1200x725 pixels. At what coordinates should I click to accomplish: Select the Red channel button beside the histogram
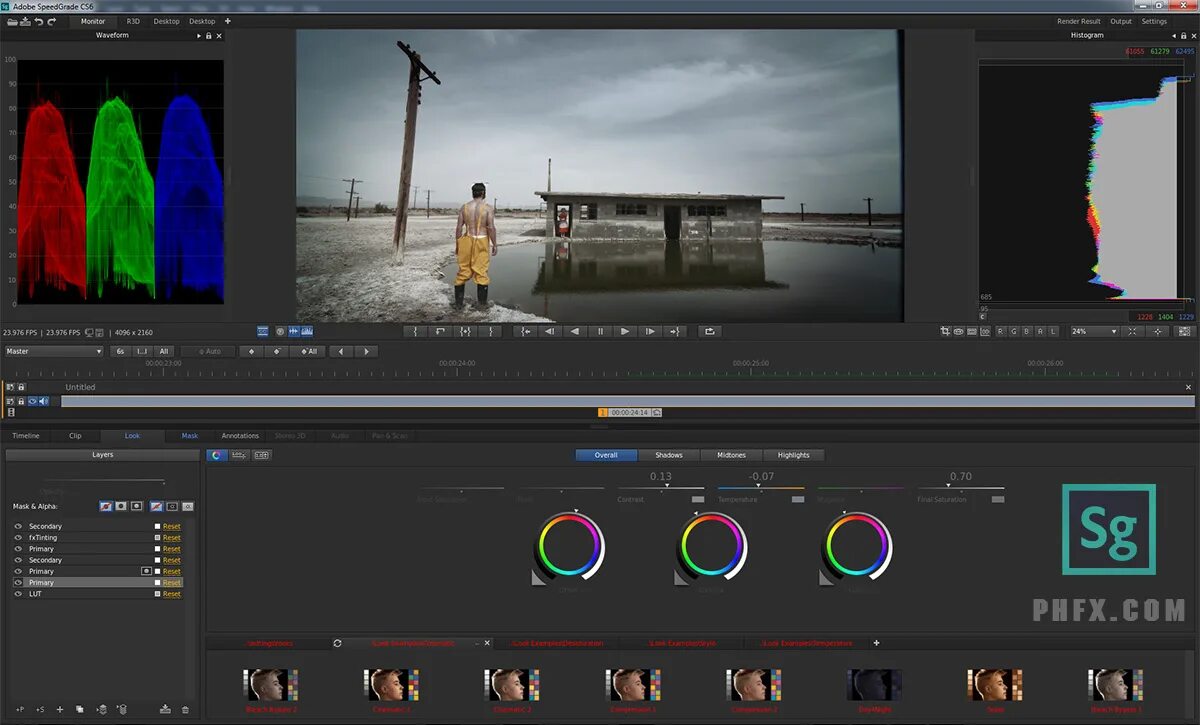pyautogui.click(x=1001, y=332)
